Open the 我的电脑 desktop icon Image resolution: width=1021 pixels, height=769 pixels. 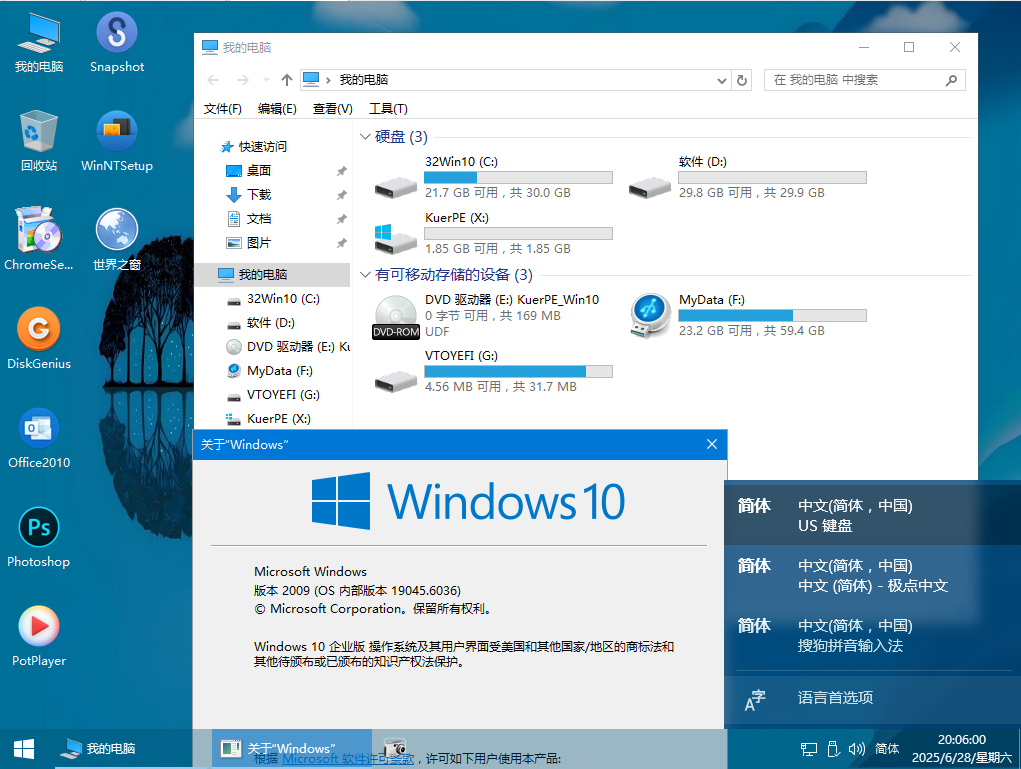pyautogui.click(x=38, y=43)
